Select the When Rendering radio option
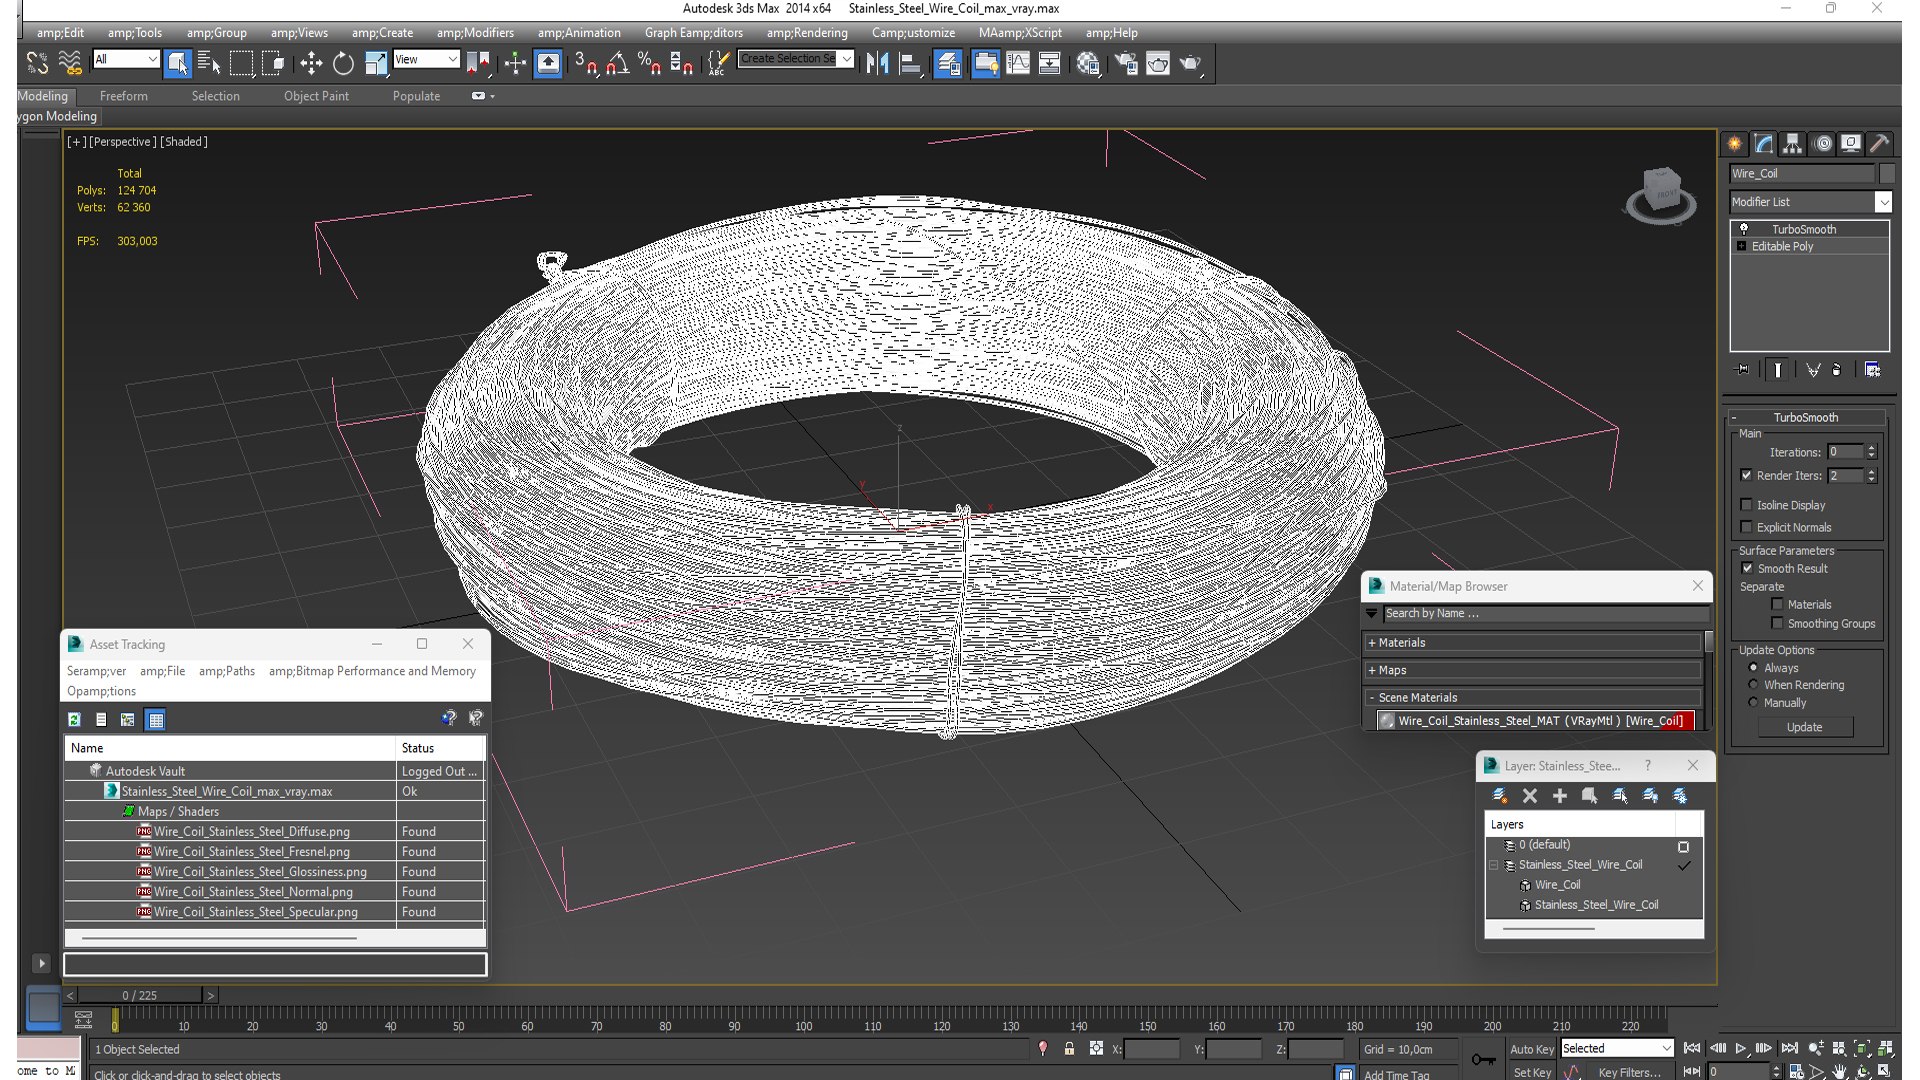The image size is (1920, 1080). (1753, 685)
